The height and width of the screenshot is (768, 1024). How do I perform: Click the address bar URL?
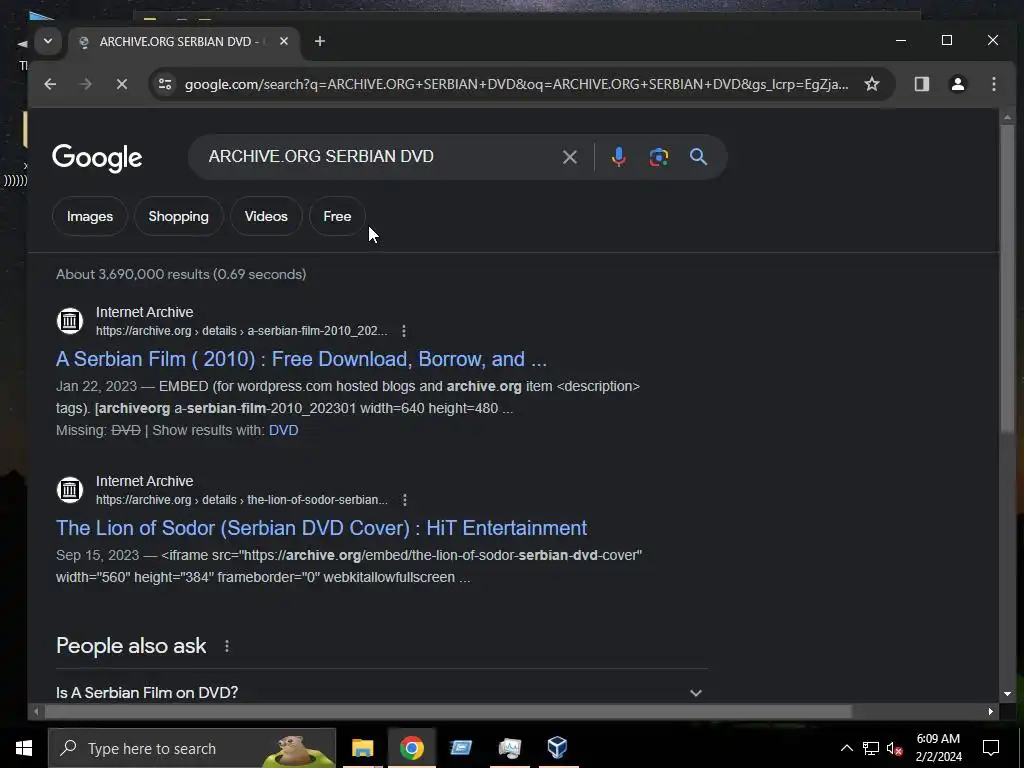[x=516, y=84]
